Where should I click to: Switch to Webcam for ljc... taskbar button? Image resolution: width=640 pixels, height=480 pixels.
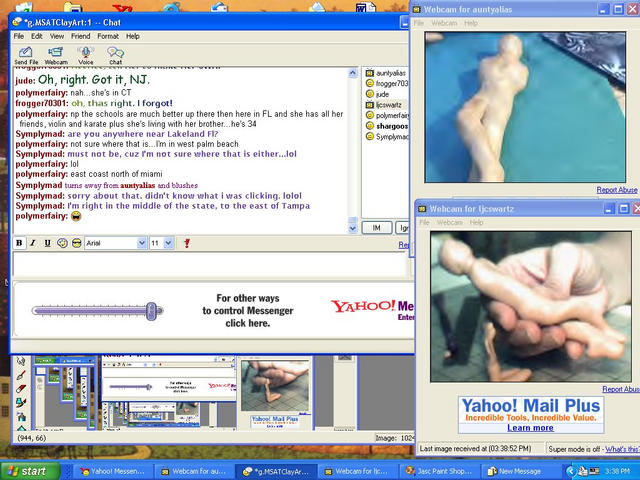pos(357,471)
